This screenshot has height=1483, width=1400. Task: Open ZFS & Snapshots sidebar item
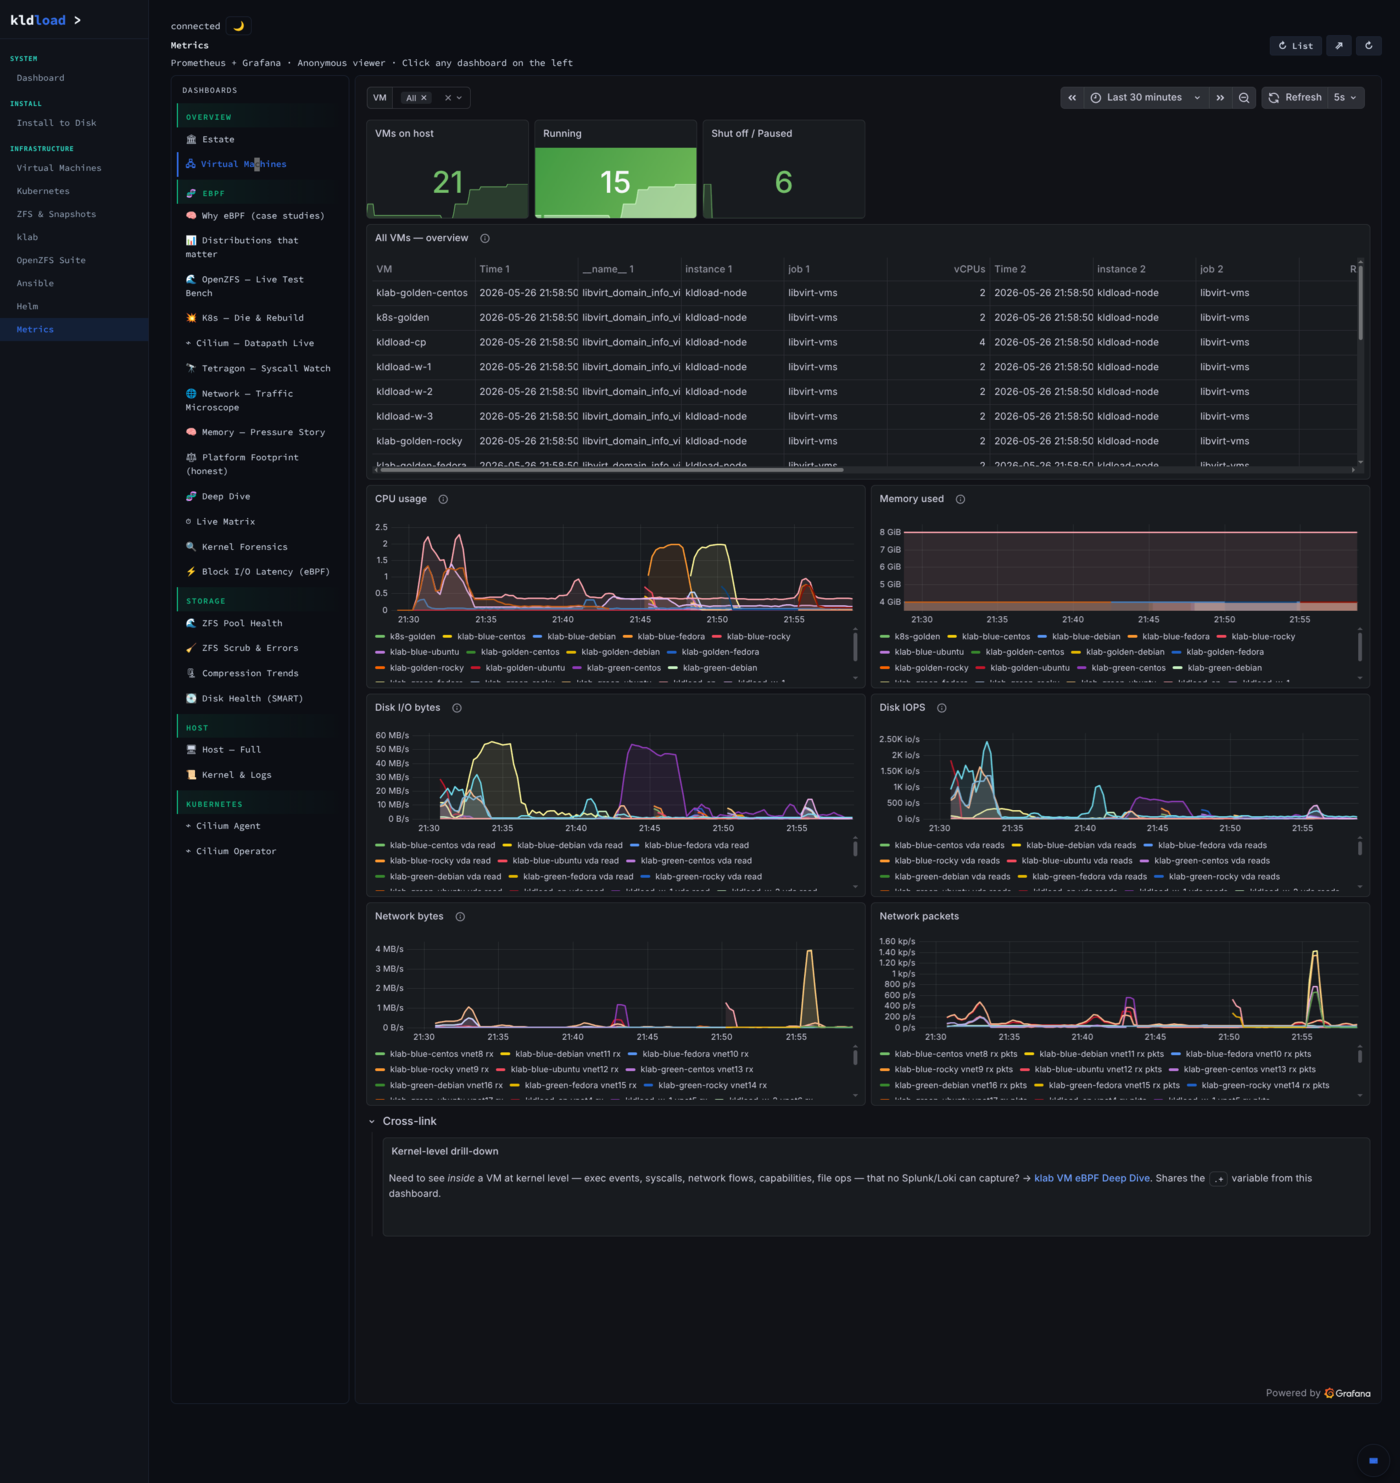(x=56, y=214)
